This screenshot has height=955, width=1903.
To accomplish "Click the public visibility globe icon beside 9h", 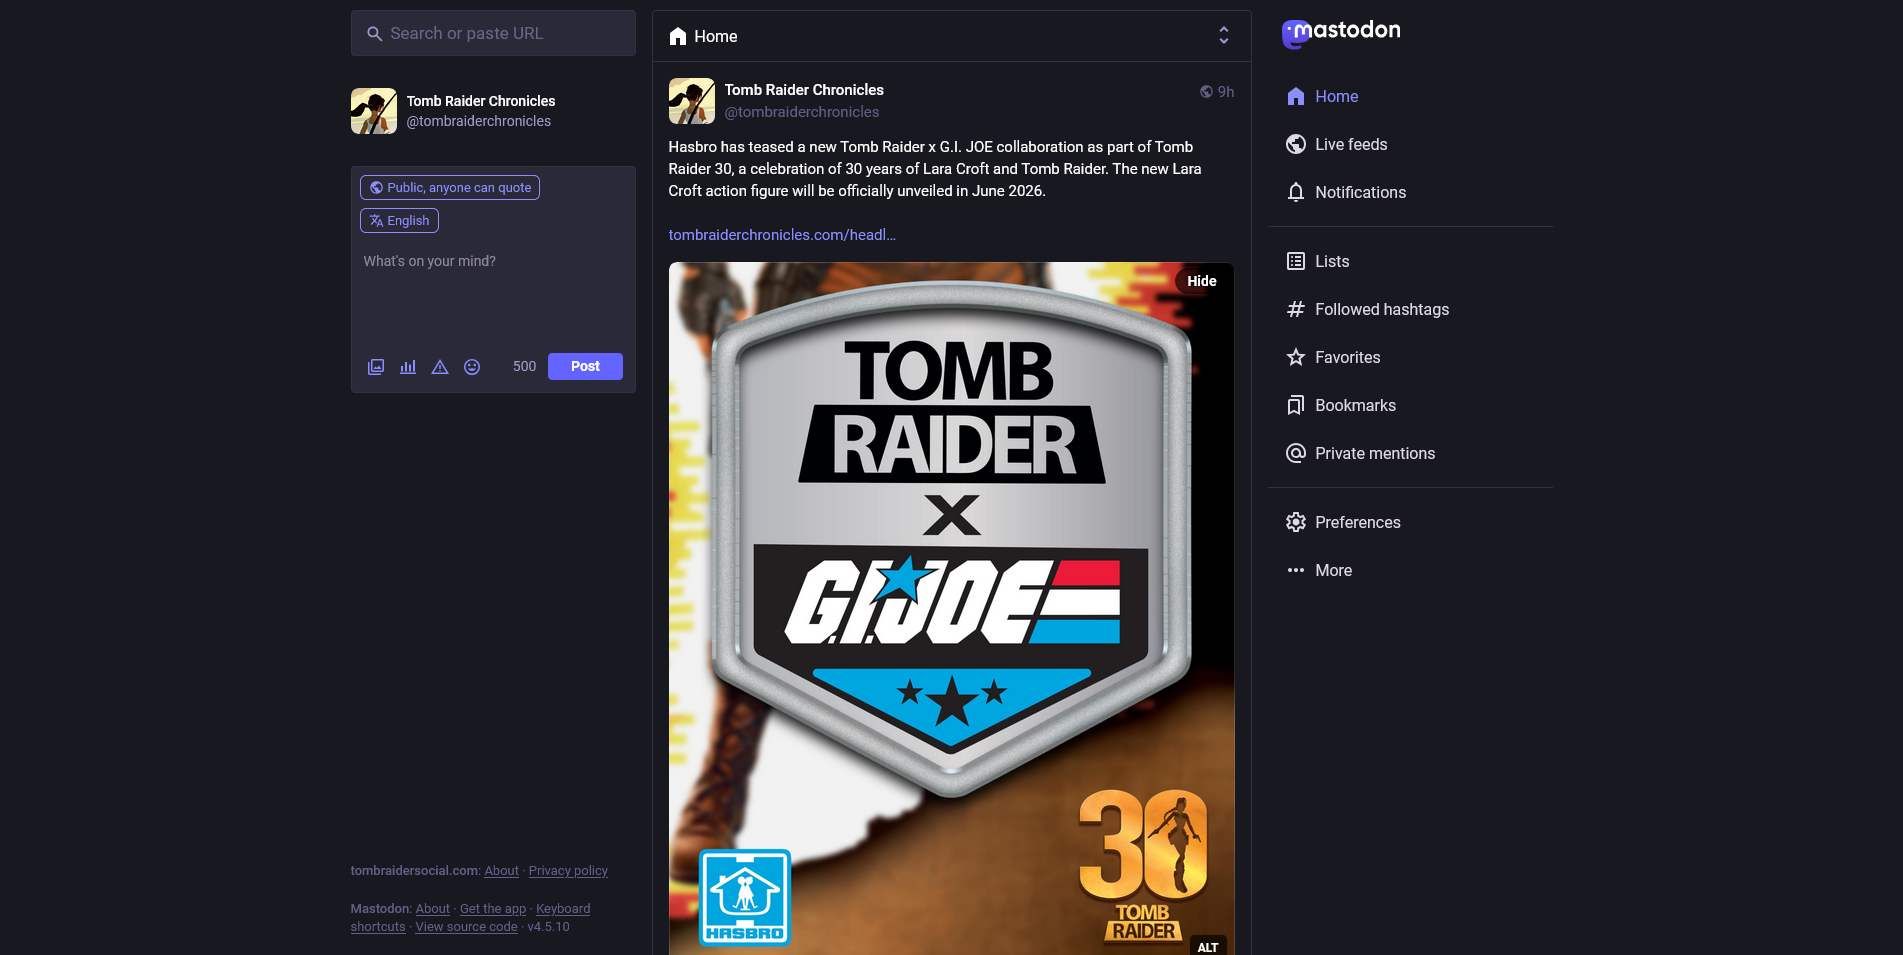I will click(1206, 92).
